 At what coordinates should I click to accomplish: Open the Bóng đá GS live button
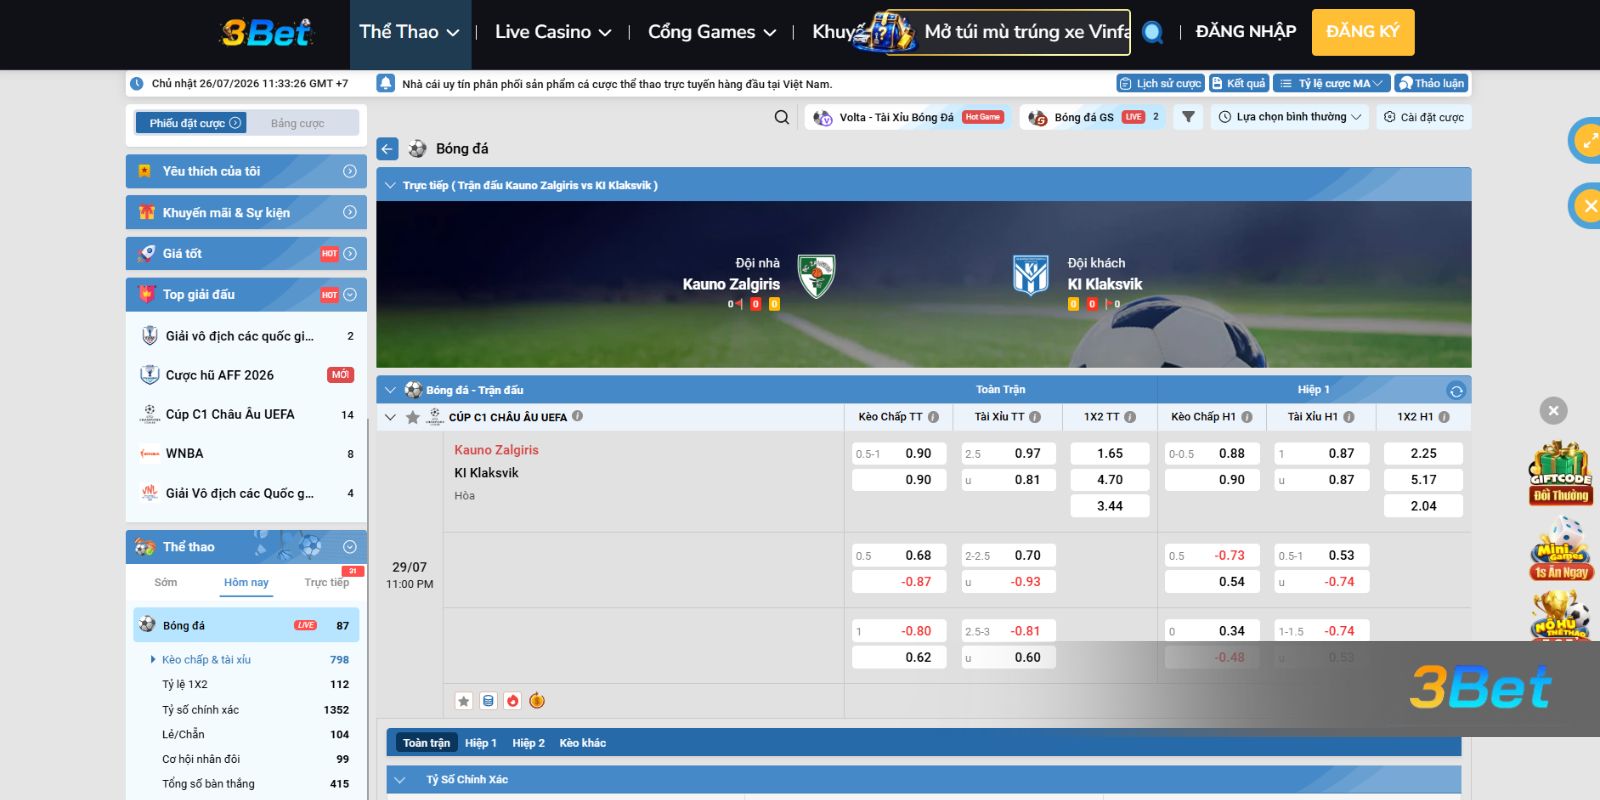tap(1093, 117)
